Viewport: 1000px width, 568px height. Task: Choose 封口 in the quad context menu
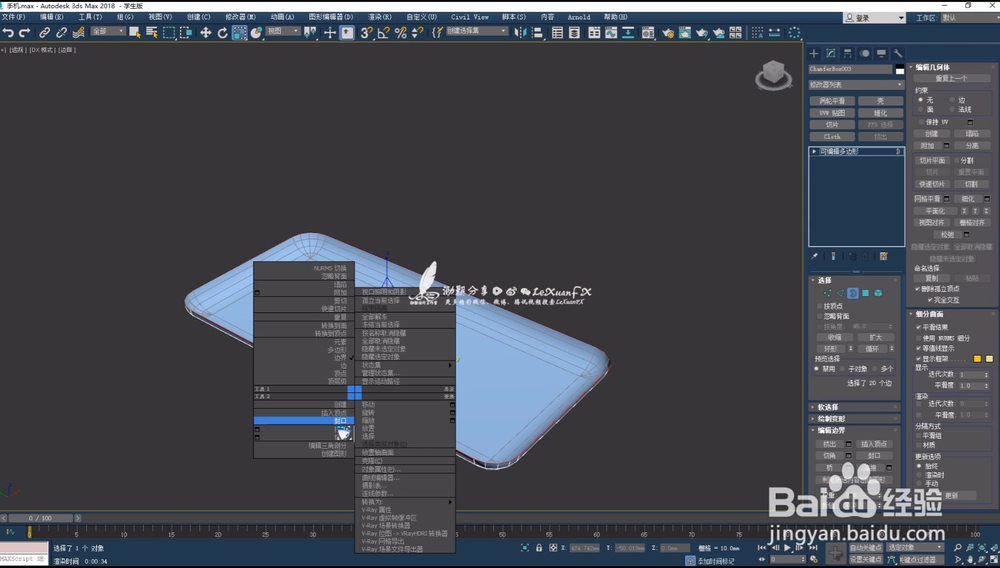click(304, 421)
